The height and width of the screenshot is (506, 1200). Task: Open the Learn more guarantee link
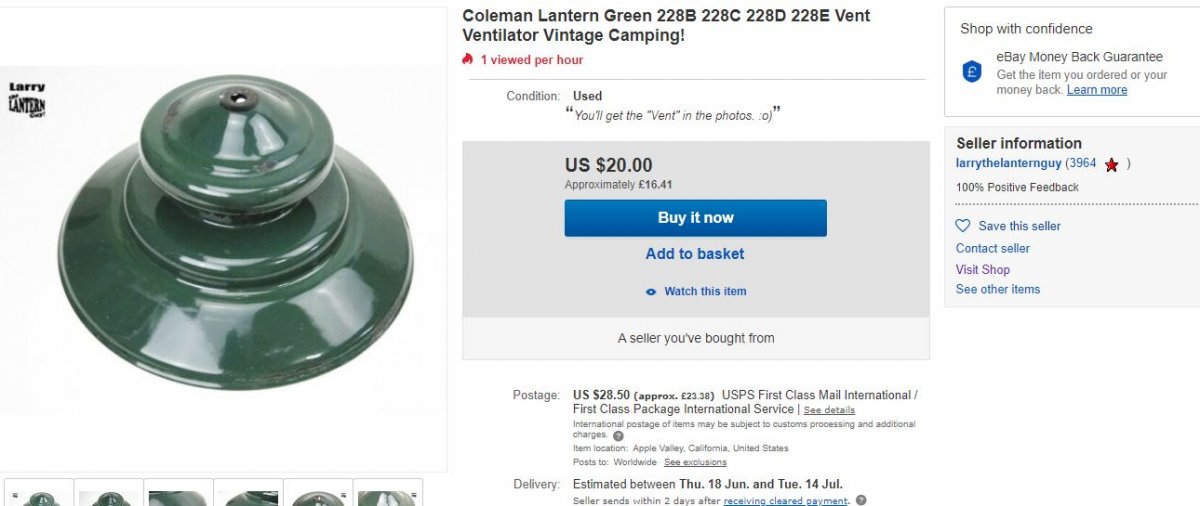(1096, 90)
